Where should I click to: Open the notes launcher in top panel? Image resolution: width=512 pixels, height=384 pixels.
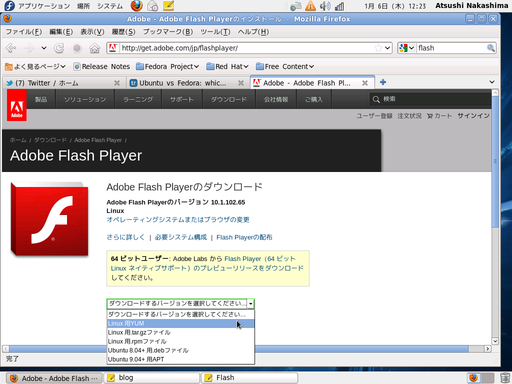click(x=169, y=6)
